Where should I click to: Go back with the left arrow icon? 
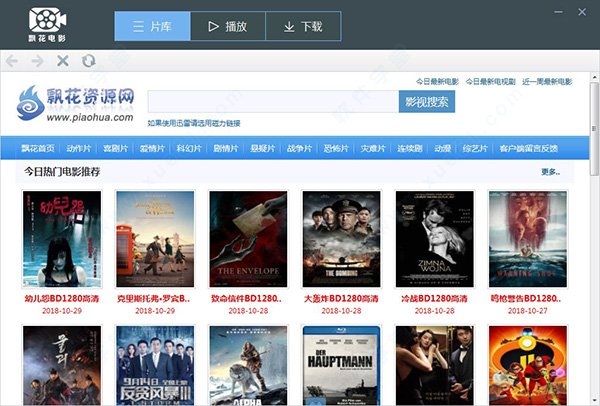pyautogui.click(x=12, y=60)
